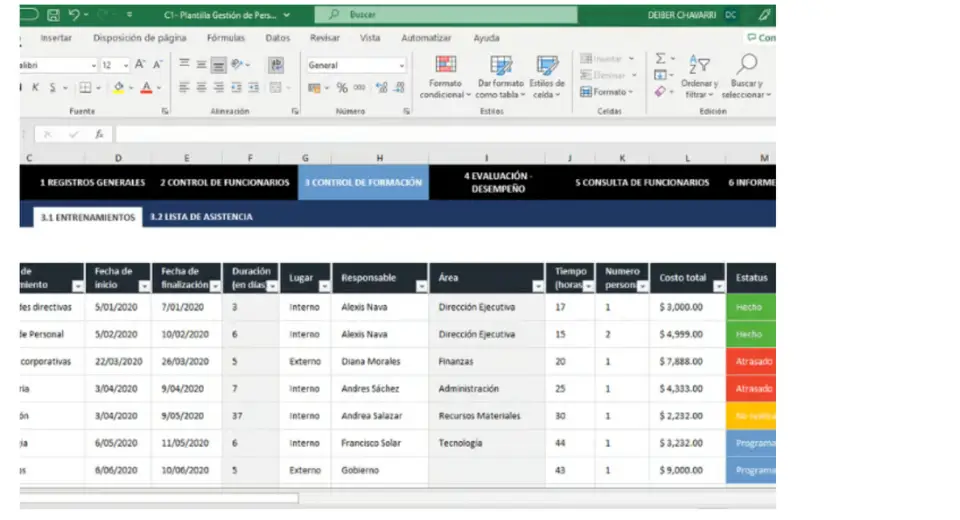
Task: Open the Fórmulas ribbon tab
Action: pyautogui.click(x=225, y=38)
